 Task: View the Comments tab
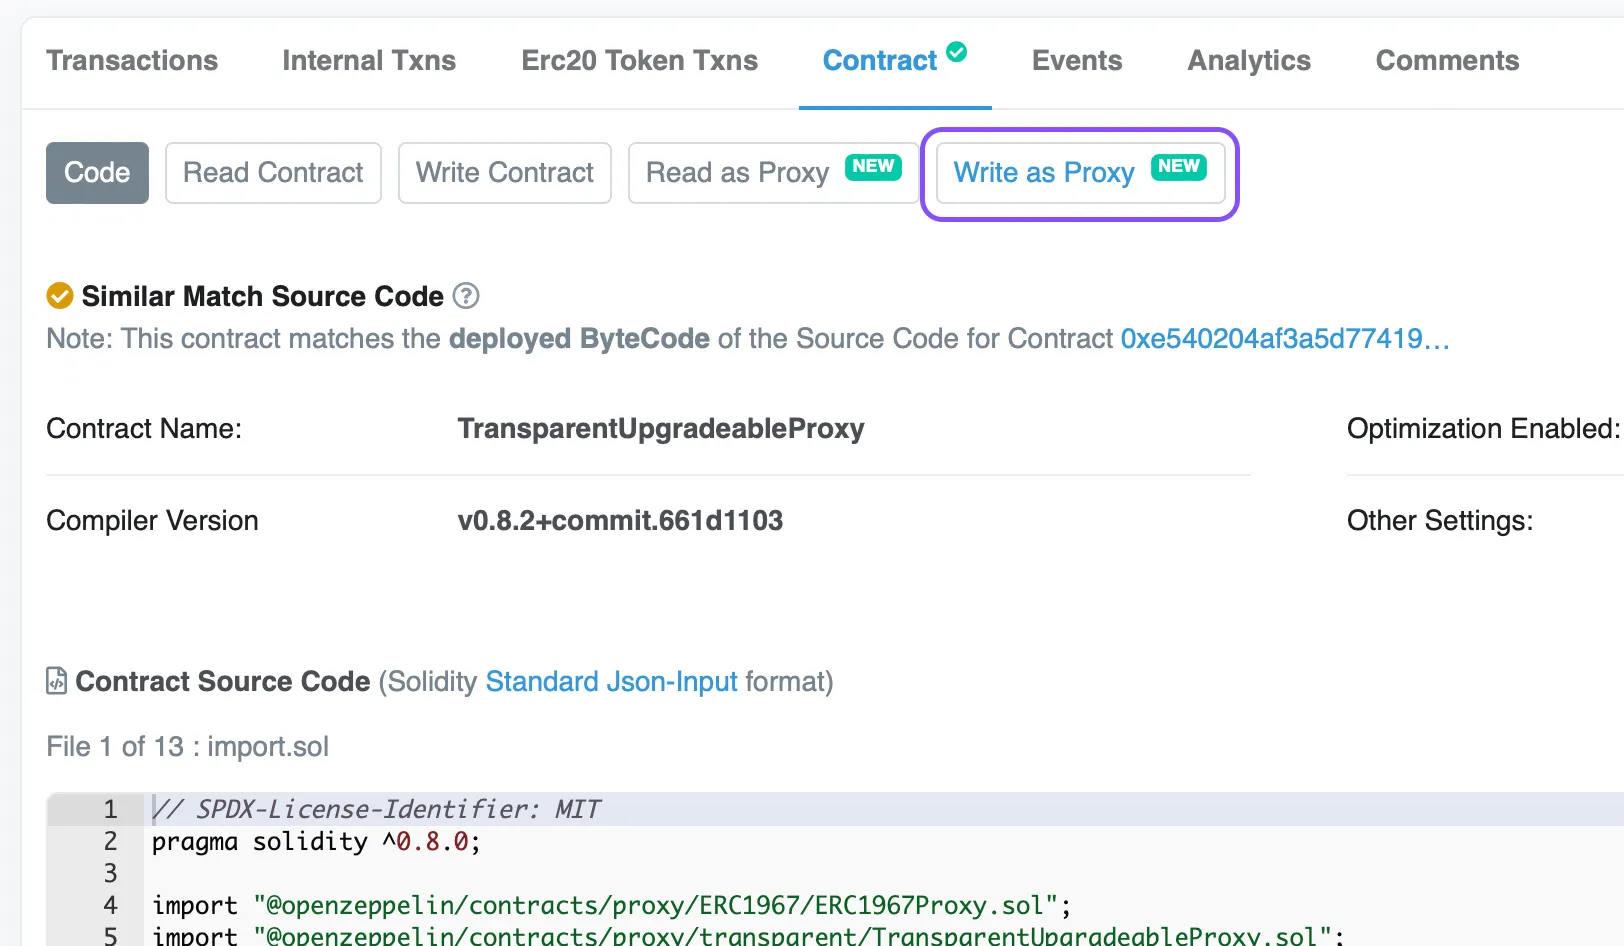(x=1447, y=61)
